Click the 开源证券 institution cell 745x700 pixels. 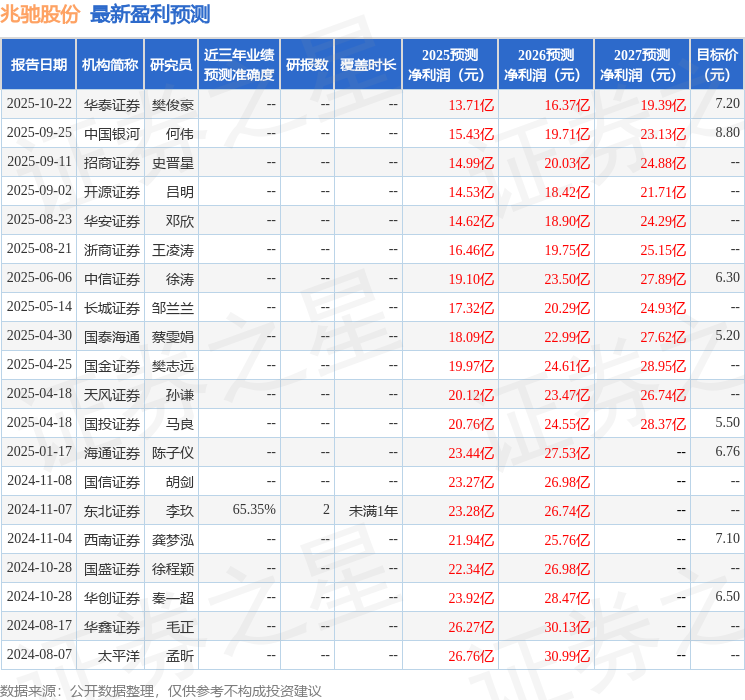[112, 192]
